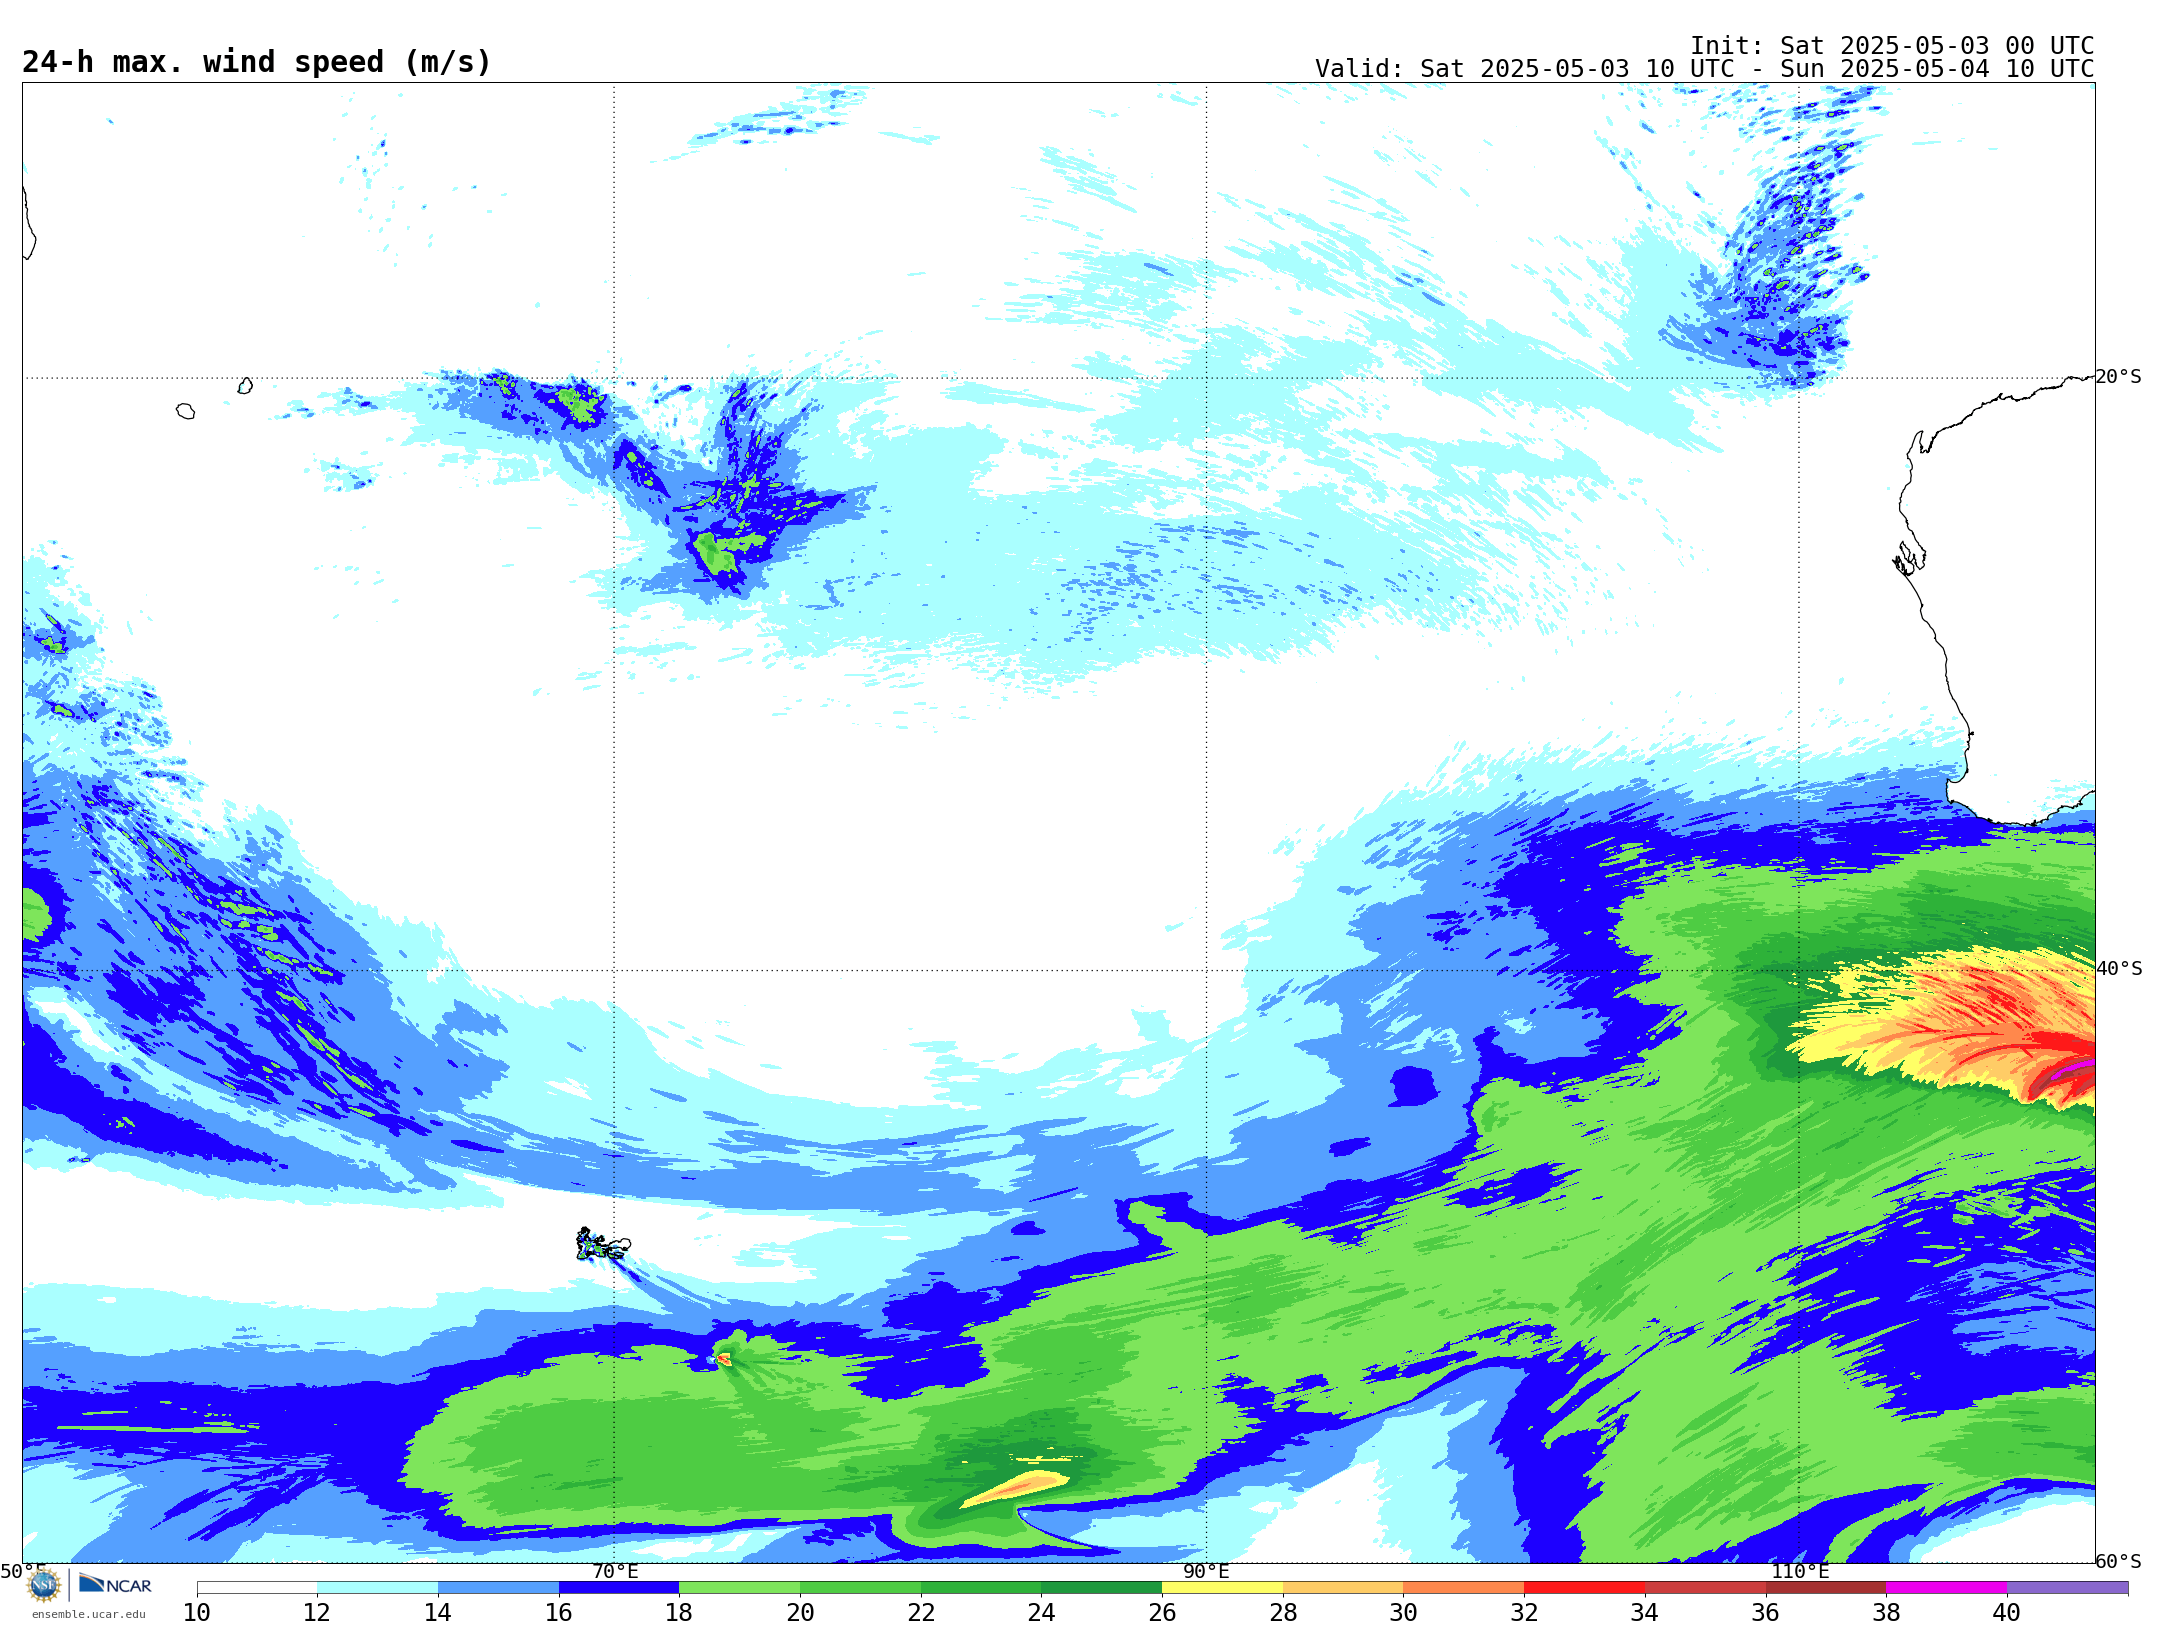Click the 50°E longitude label

click(23, 1571)
